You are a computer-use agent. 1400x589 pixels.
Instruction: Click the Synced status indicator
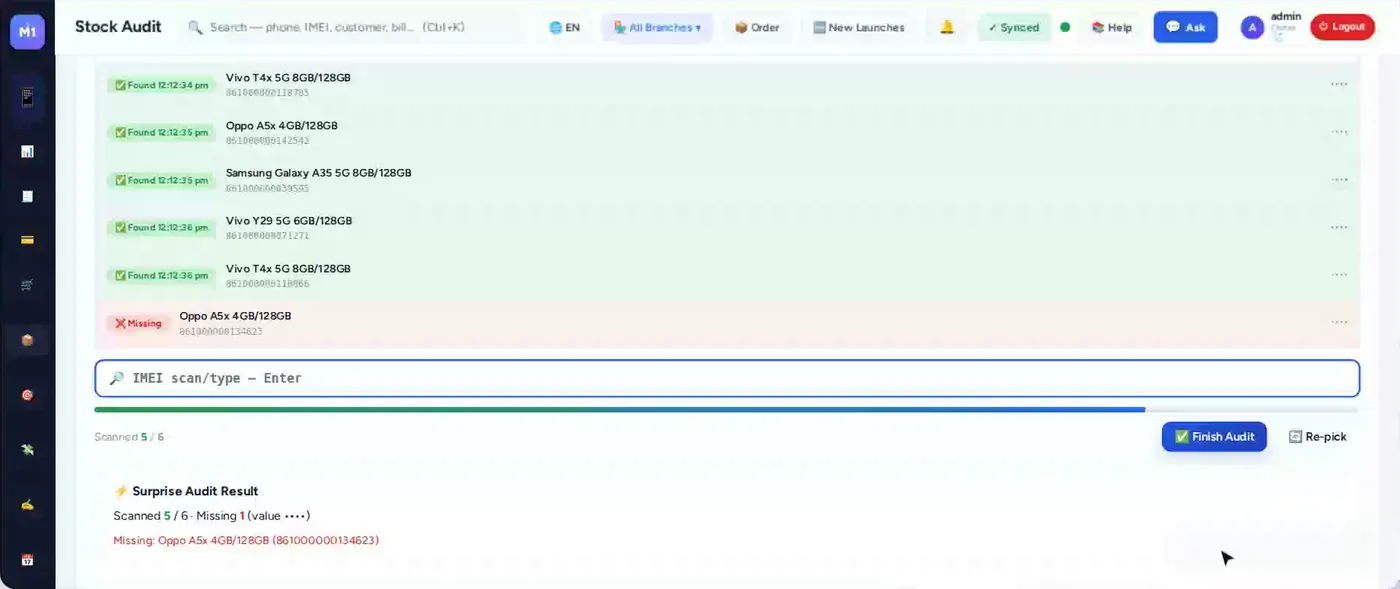(x=1013, y=27)
